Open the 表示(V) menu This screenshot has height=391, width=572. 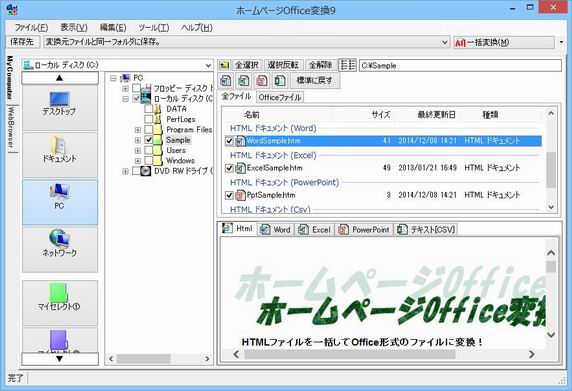pos(74,27)
